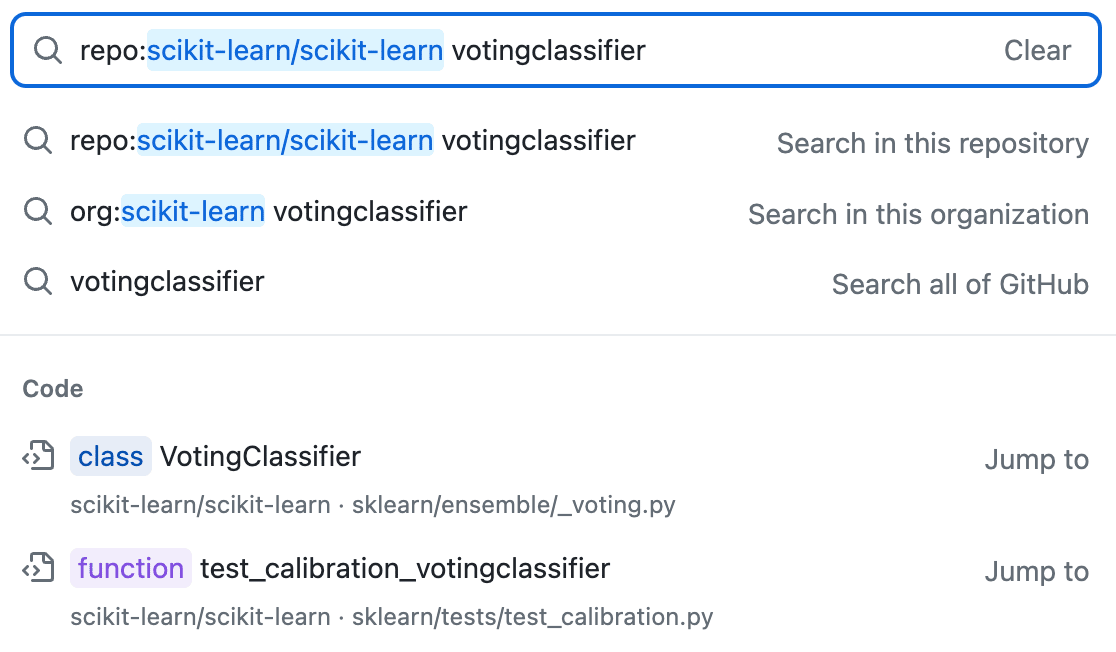The width and height of the screenshot is (1116, 652).
Task: Click the sklearn/tests/test_calibration.py path
Action: coord(532,616)
